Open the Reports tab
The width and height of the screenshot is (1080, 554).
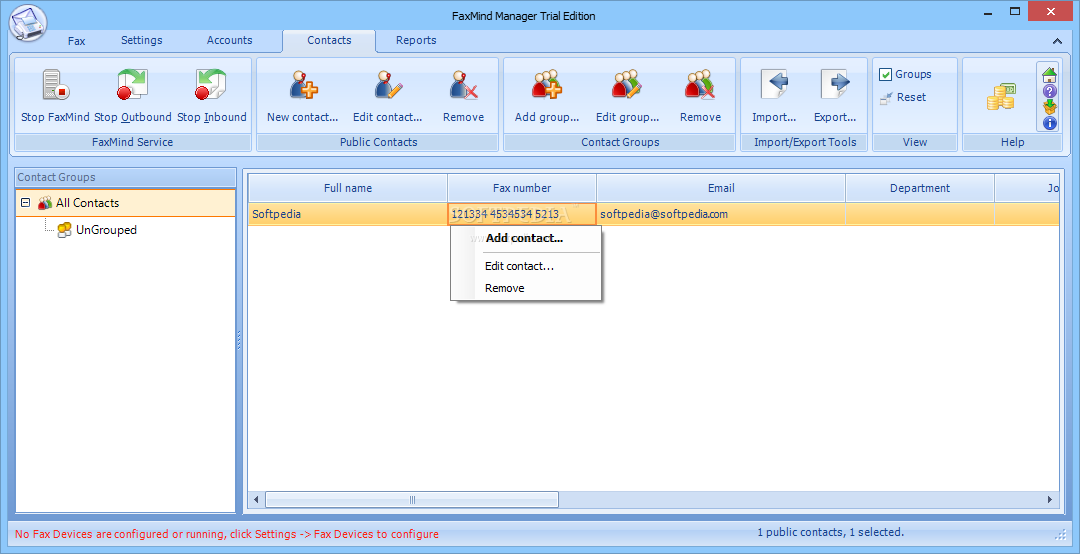point(416,40)
